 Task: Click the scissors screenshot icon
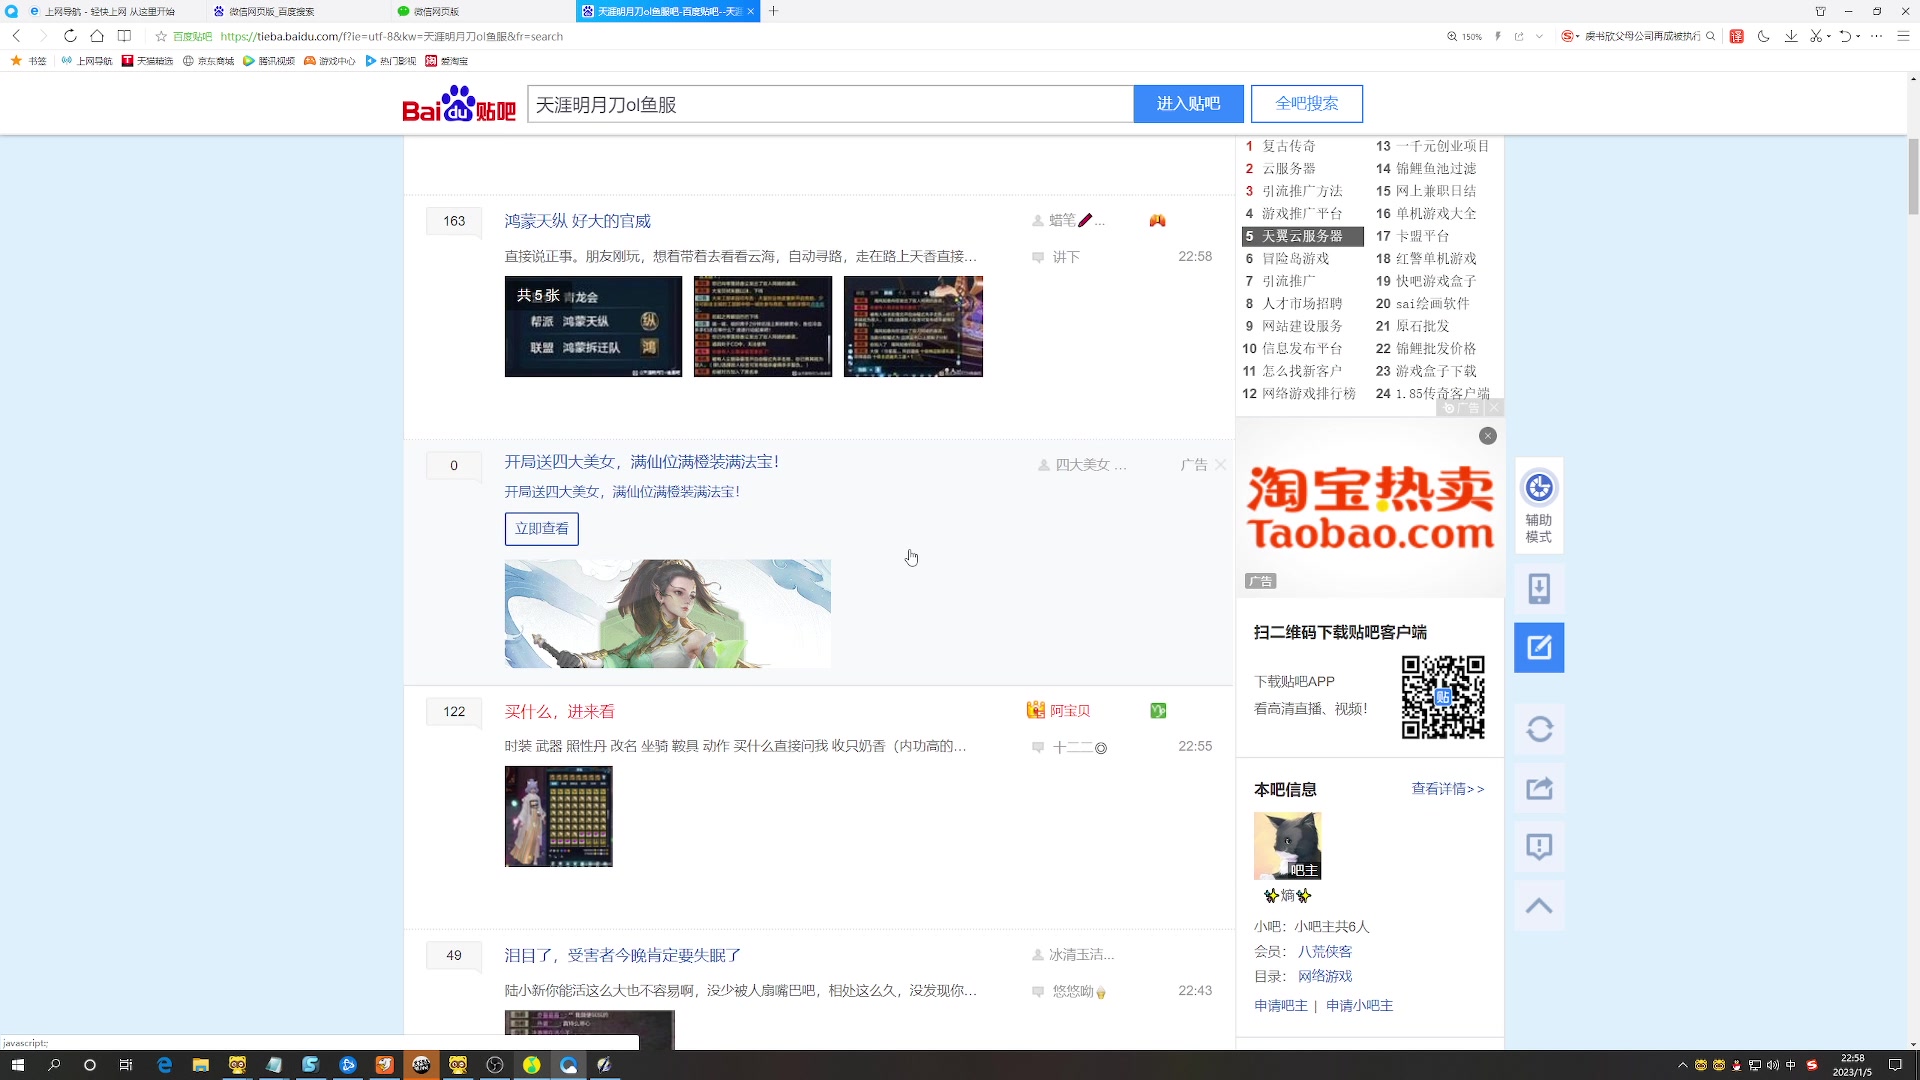tap(1815, 36)
